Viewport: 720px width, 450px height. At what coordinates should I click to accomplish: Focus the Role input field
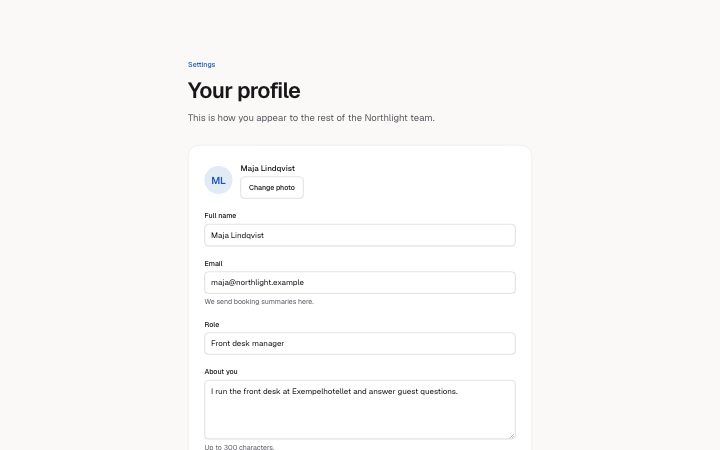(360, 343)
